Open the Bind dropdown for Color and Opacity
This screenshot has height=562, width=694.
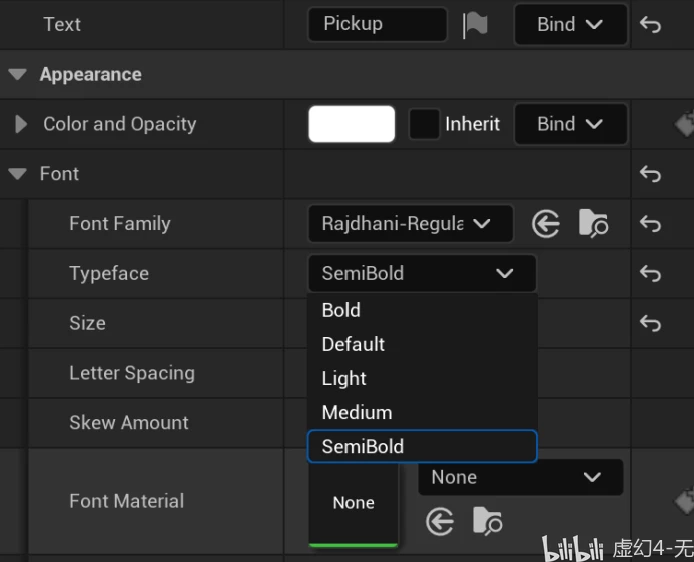(570, 124)
